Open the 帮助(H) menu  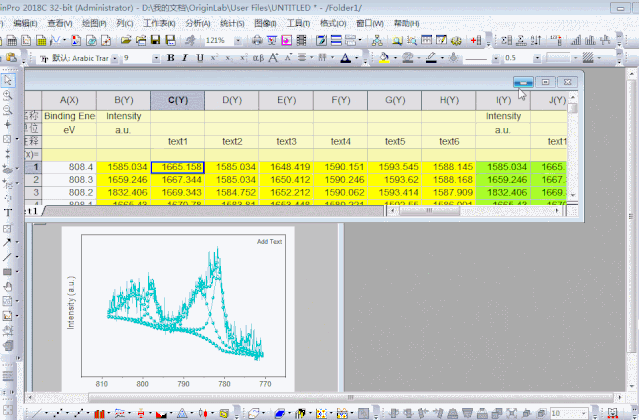coord(406,23)
